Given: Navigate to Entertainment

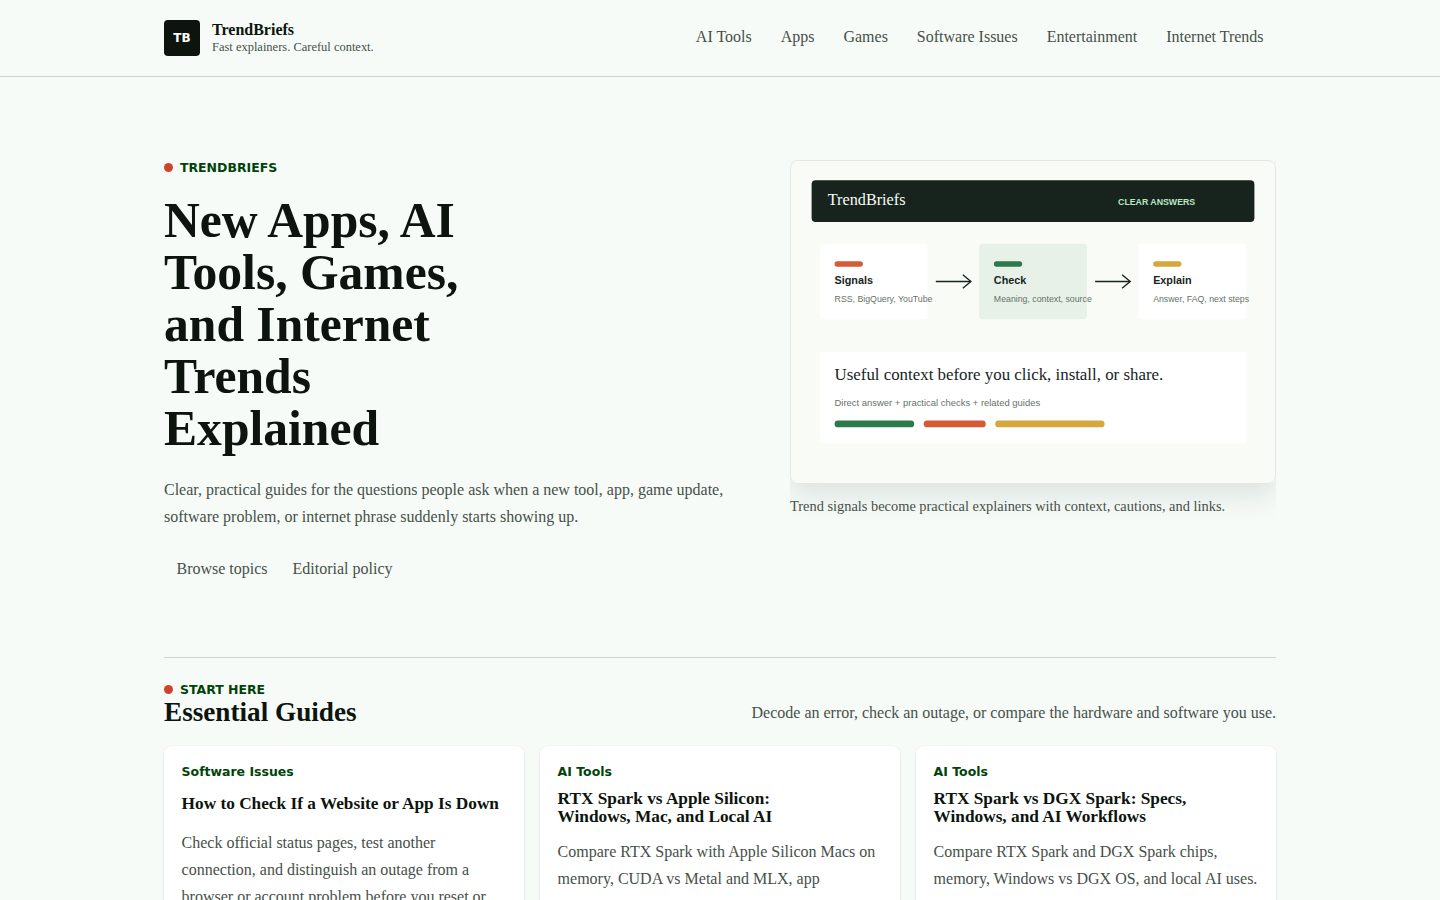Looking at the screenshot, I should [1092, 37].
